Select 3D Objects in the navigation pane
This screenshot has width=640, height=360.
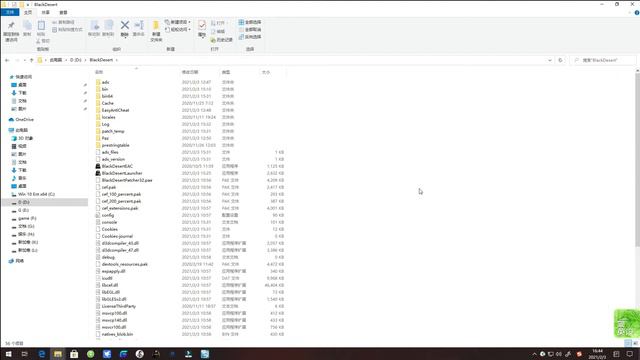click(25, 138)
